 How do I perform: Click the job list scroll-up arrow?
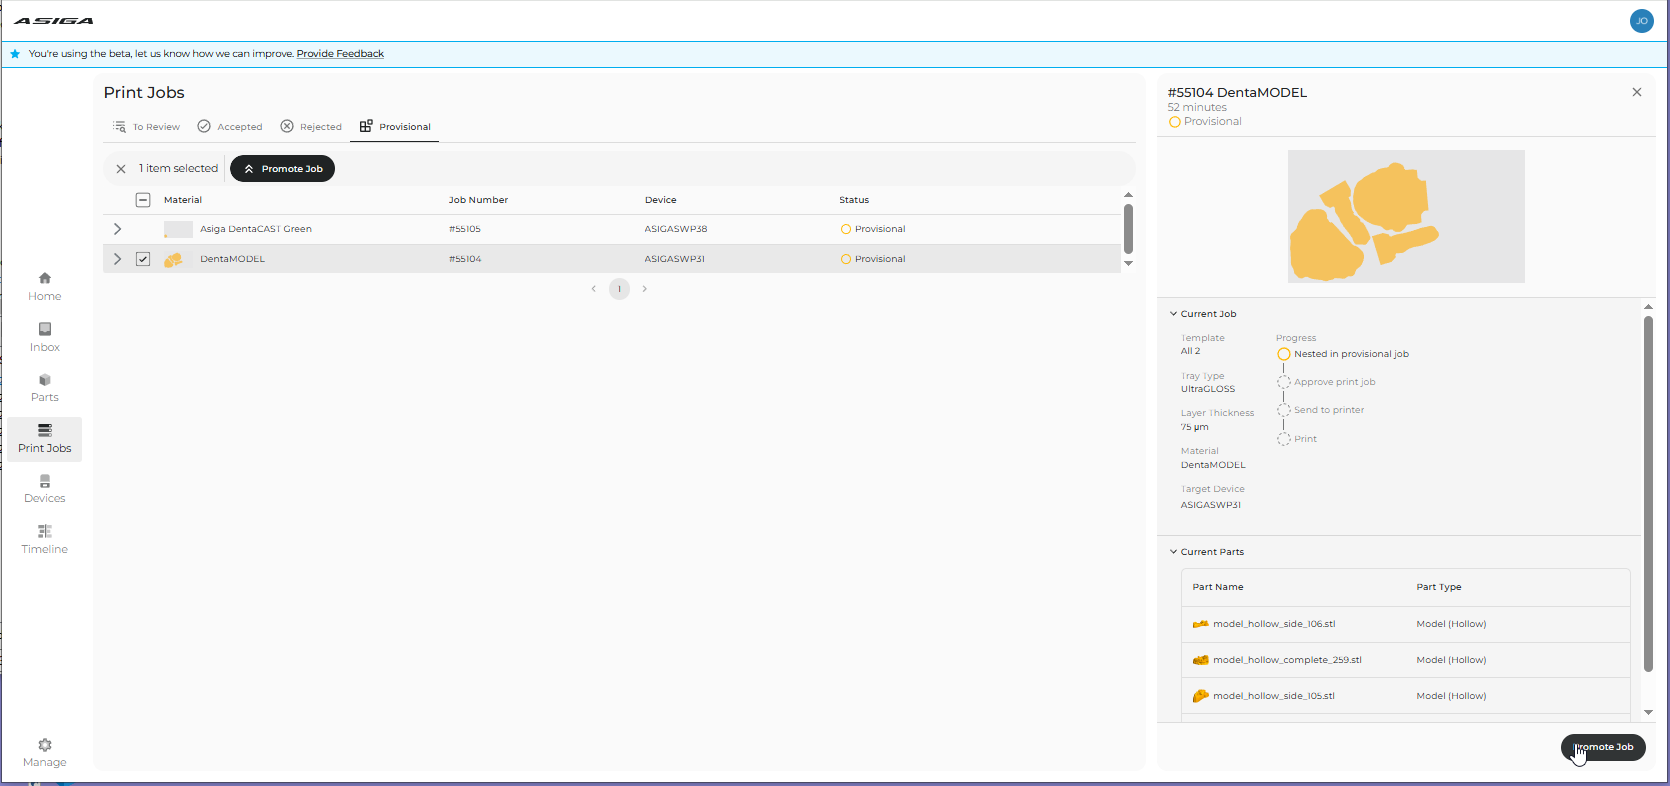click(x=1128, y=195)
